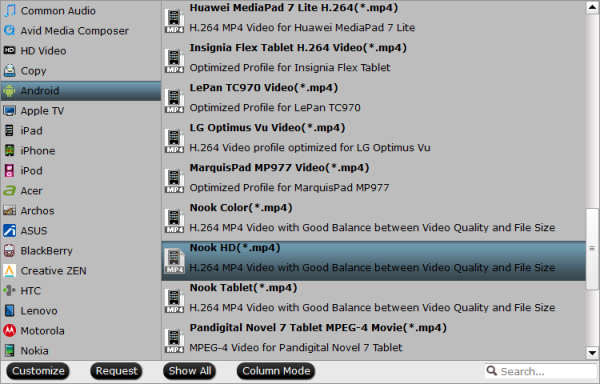Click the search magnifier icon
Screen dimensions: 600x384
(x=491, y=370)
